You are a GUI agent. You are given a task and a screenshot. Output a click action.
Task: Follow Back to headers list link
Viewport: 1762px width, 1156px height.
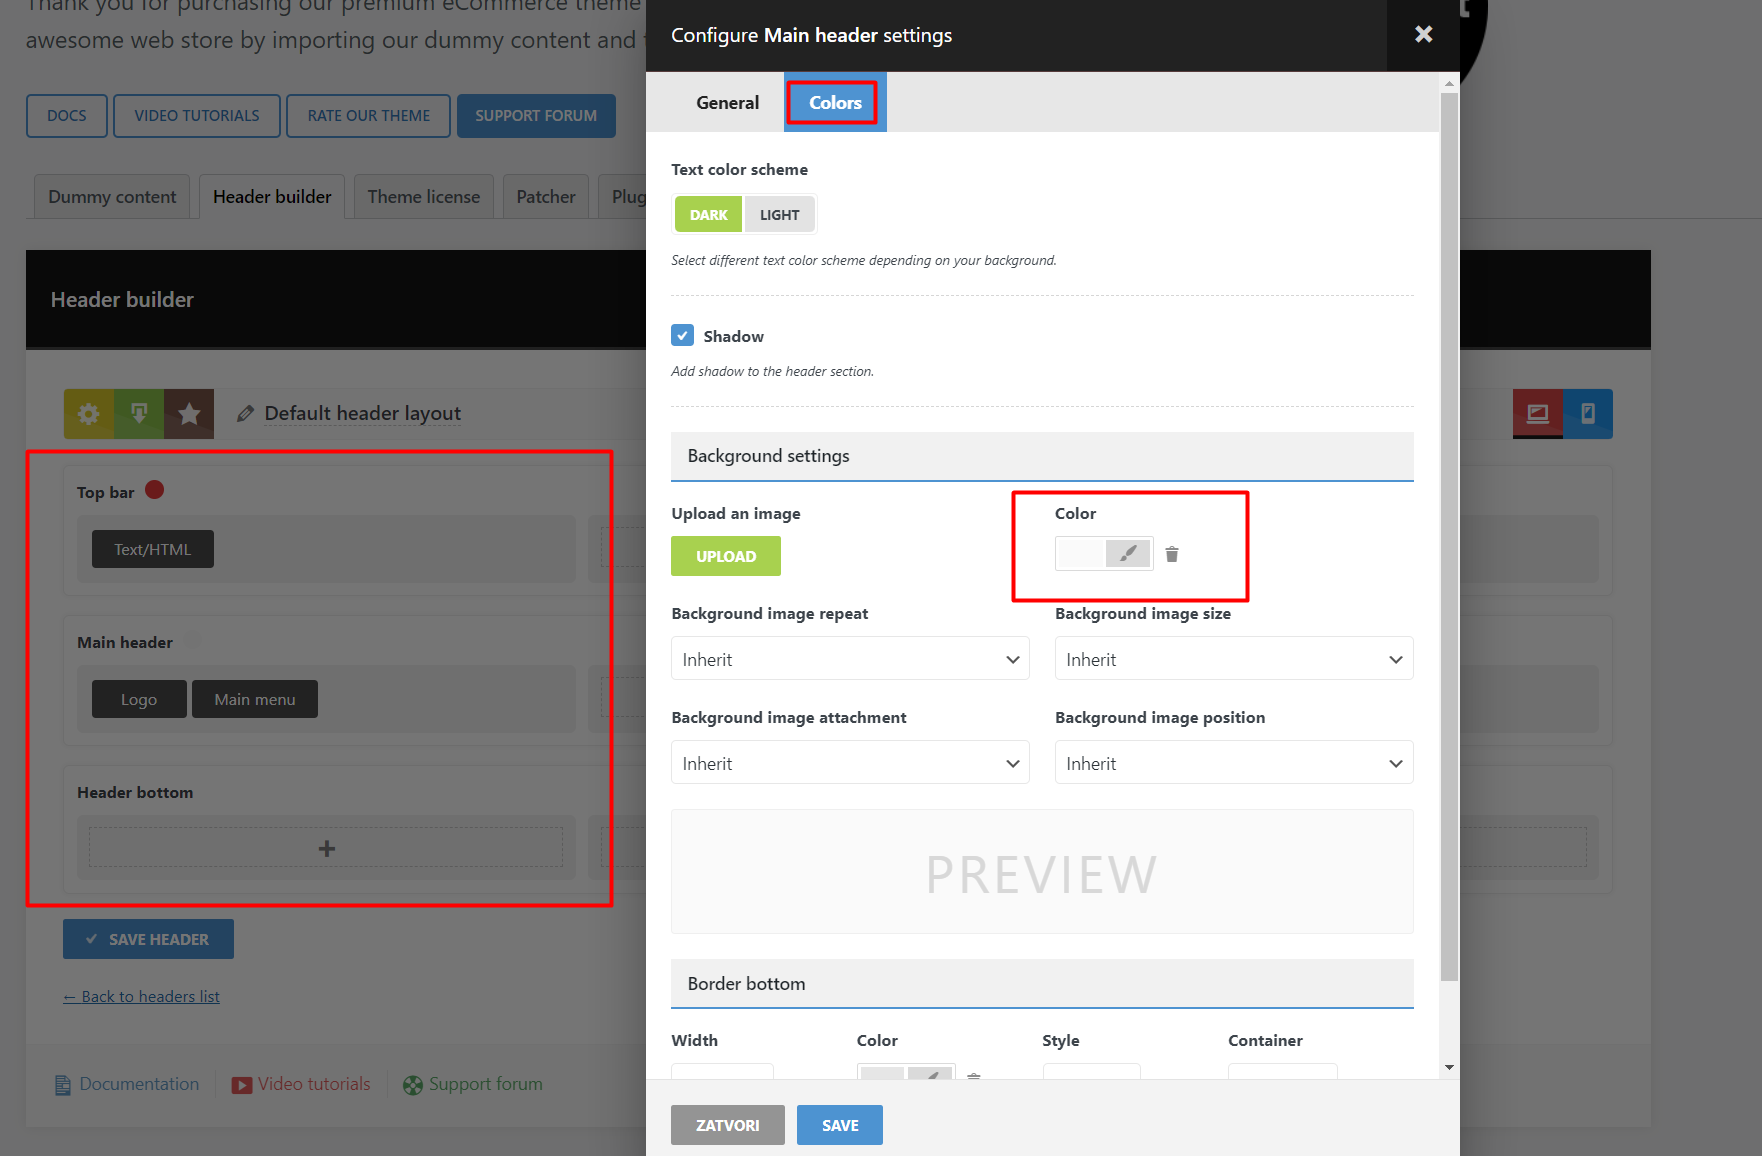click(x=141, y=996)
